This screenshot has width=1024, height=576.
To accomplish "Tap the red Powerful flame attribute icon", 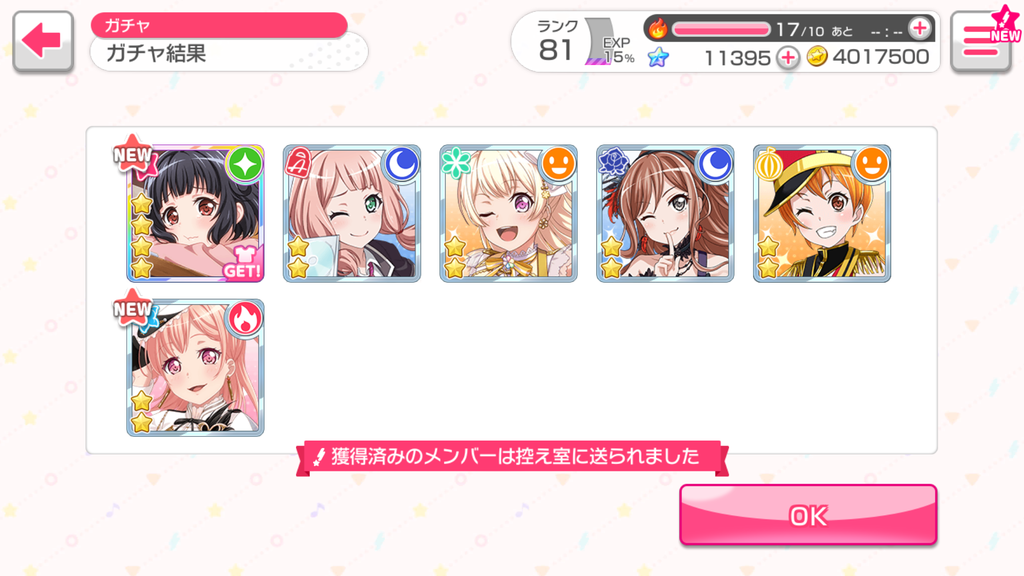I will 244,319.
